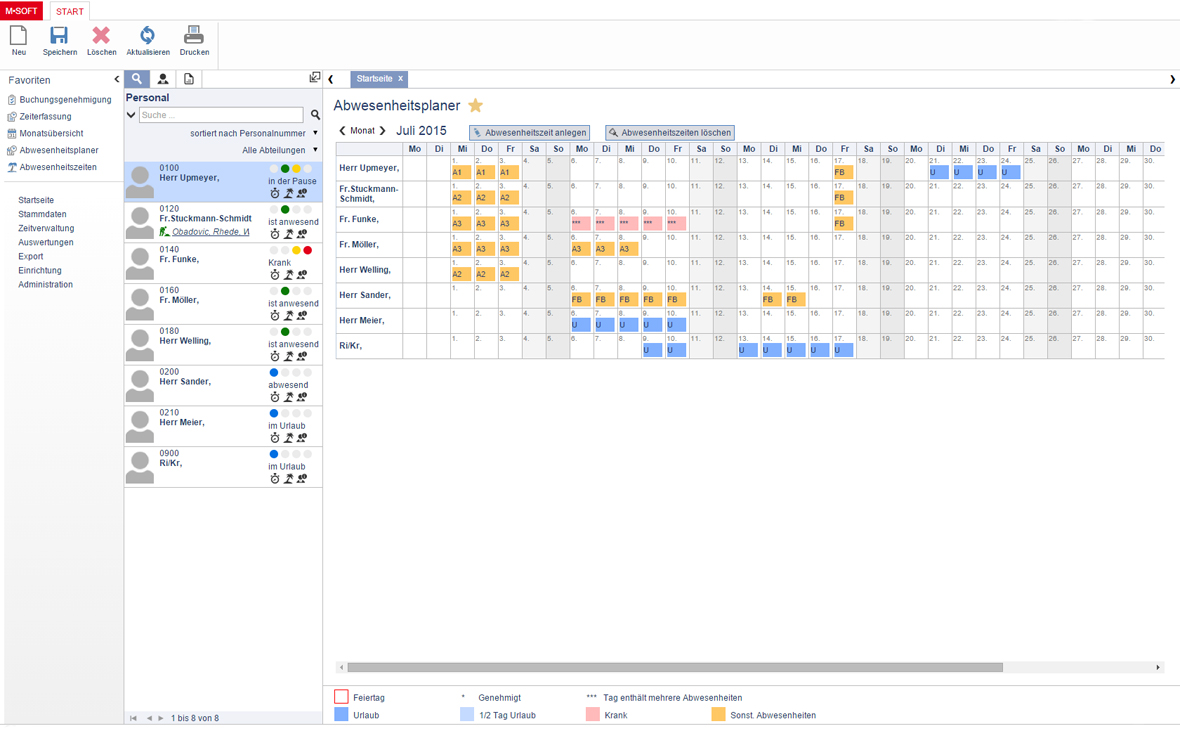Collapse the Favoriten sidebar panel
The image size is (1180, 738).
(x=116, y=80)
